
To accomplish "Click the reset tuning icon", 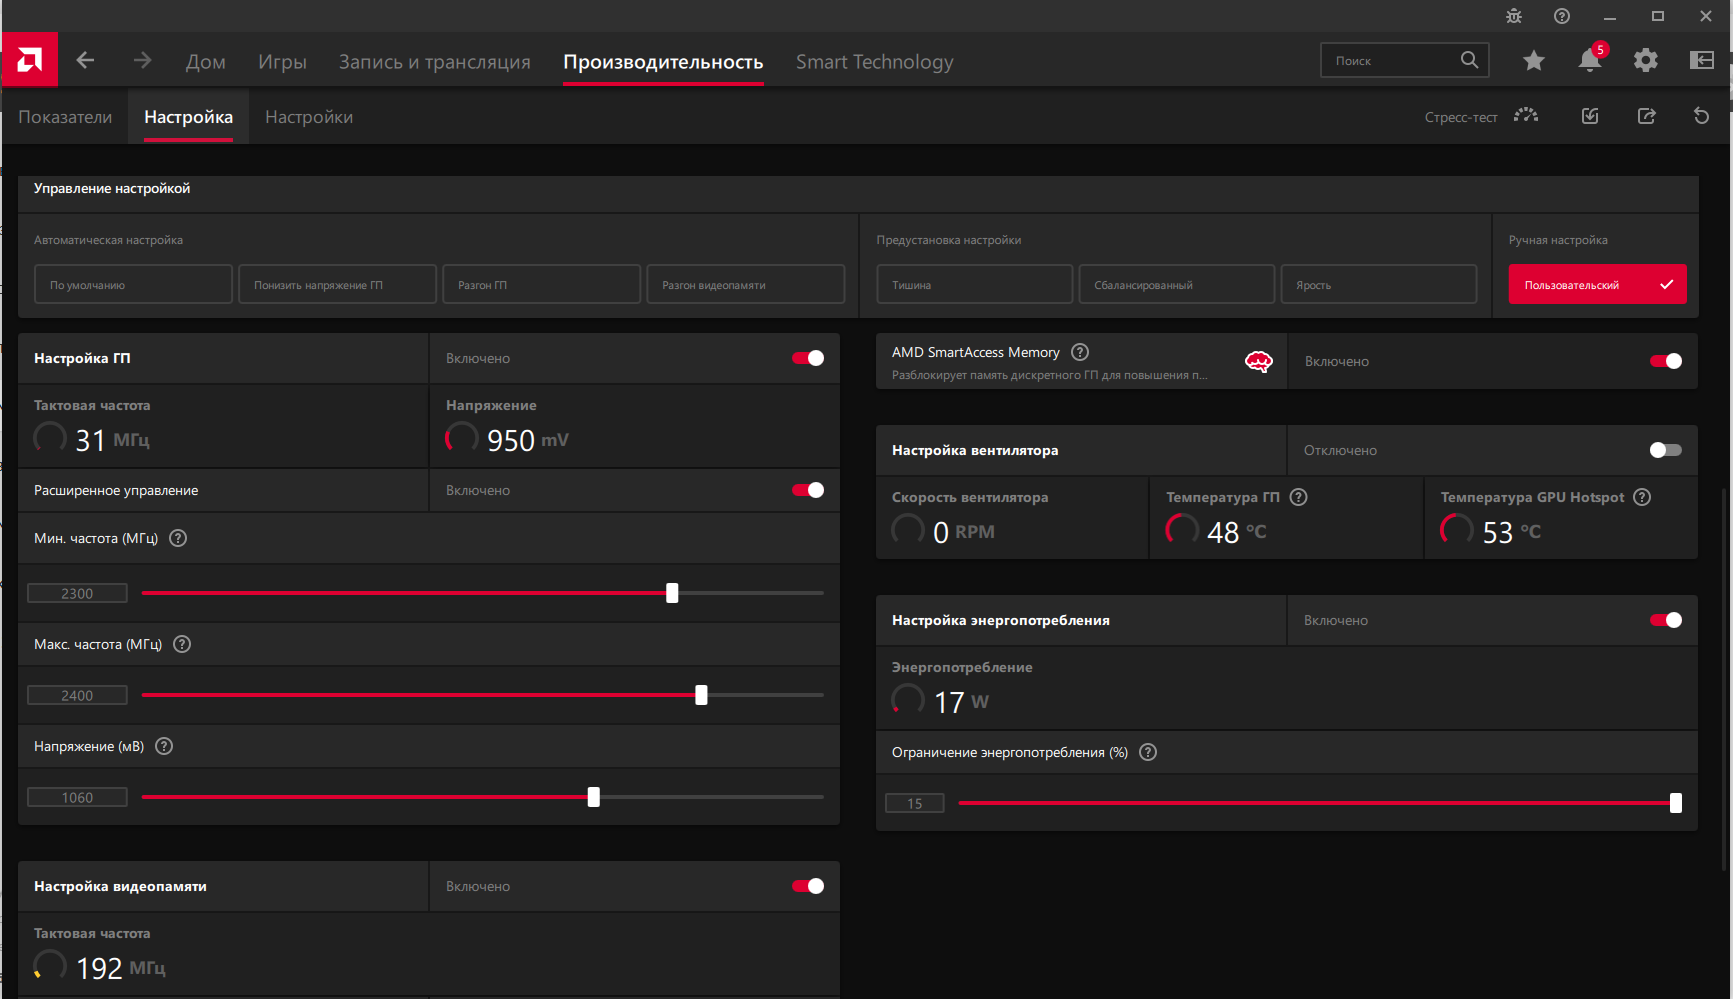I will coord(1702,116).
